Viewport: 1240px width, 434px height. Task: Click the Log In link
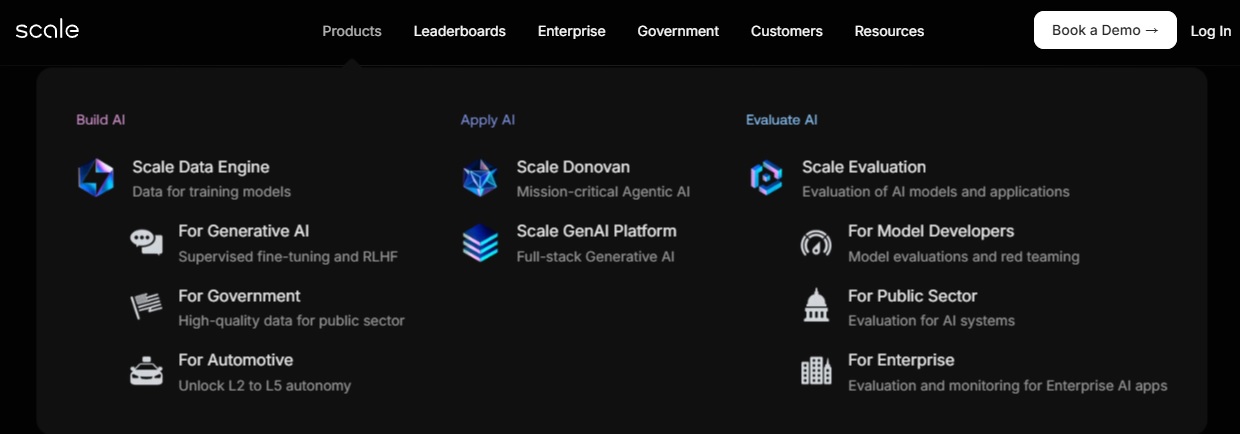pos(1211,31)
